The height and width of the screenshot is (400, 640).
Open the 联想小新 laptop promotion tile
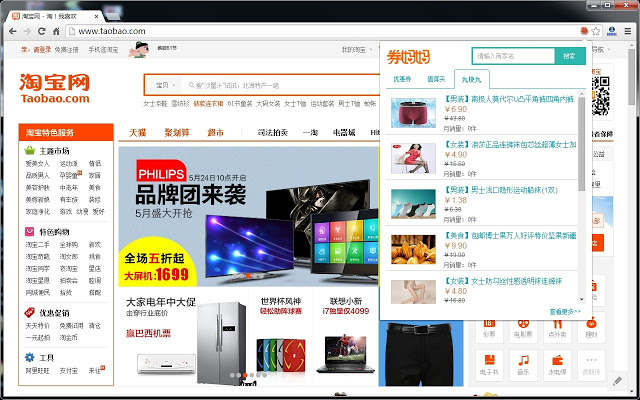[x=346, y=337]
